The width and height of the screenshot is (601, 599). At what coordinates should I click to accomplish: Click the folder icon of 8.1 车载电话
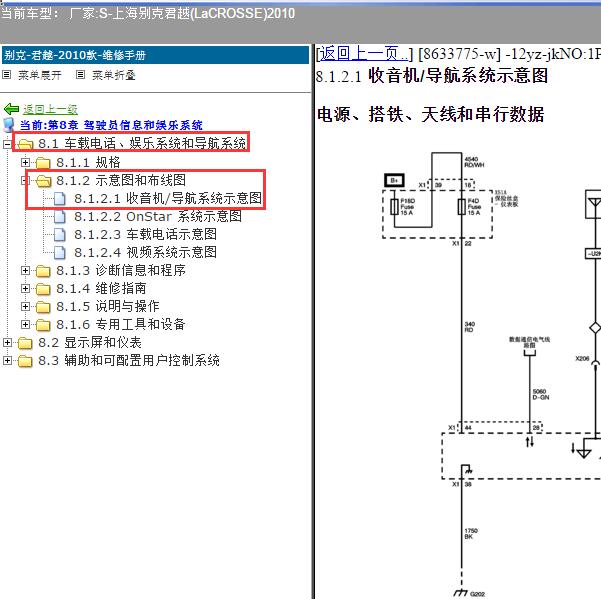point(25,144)
